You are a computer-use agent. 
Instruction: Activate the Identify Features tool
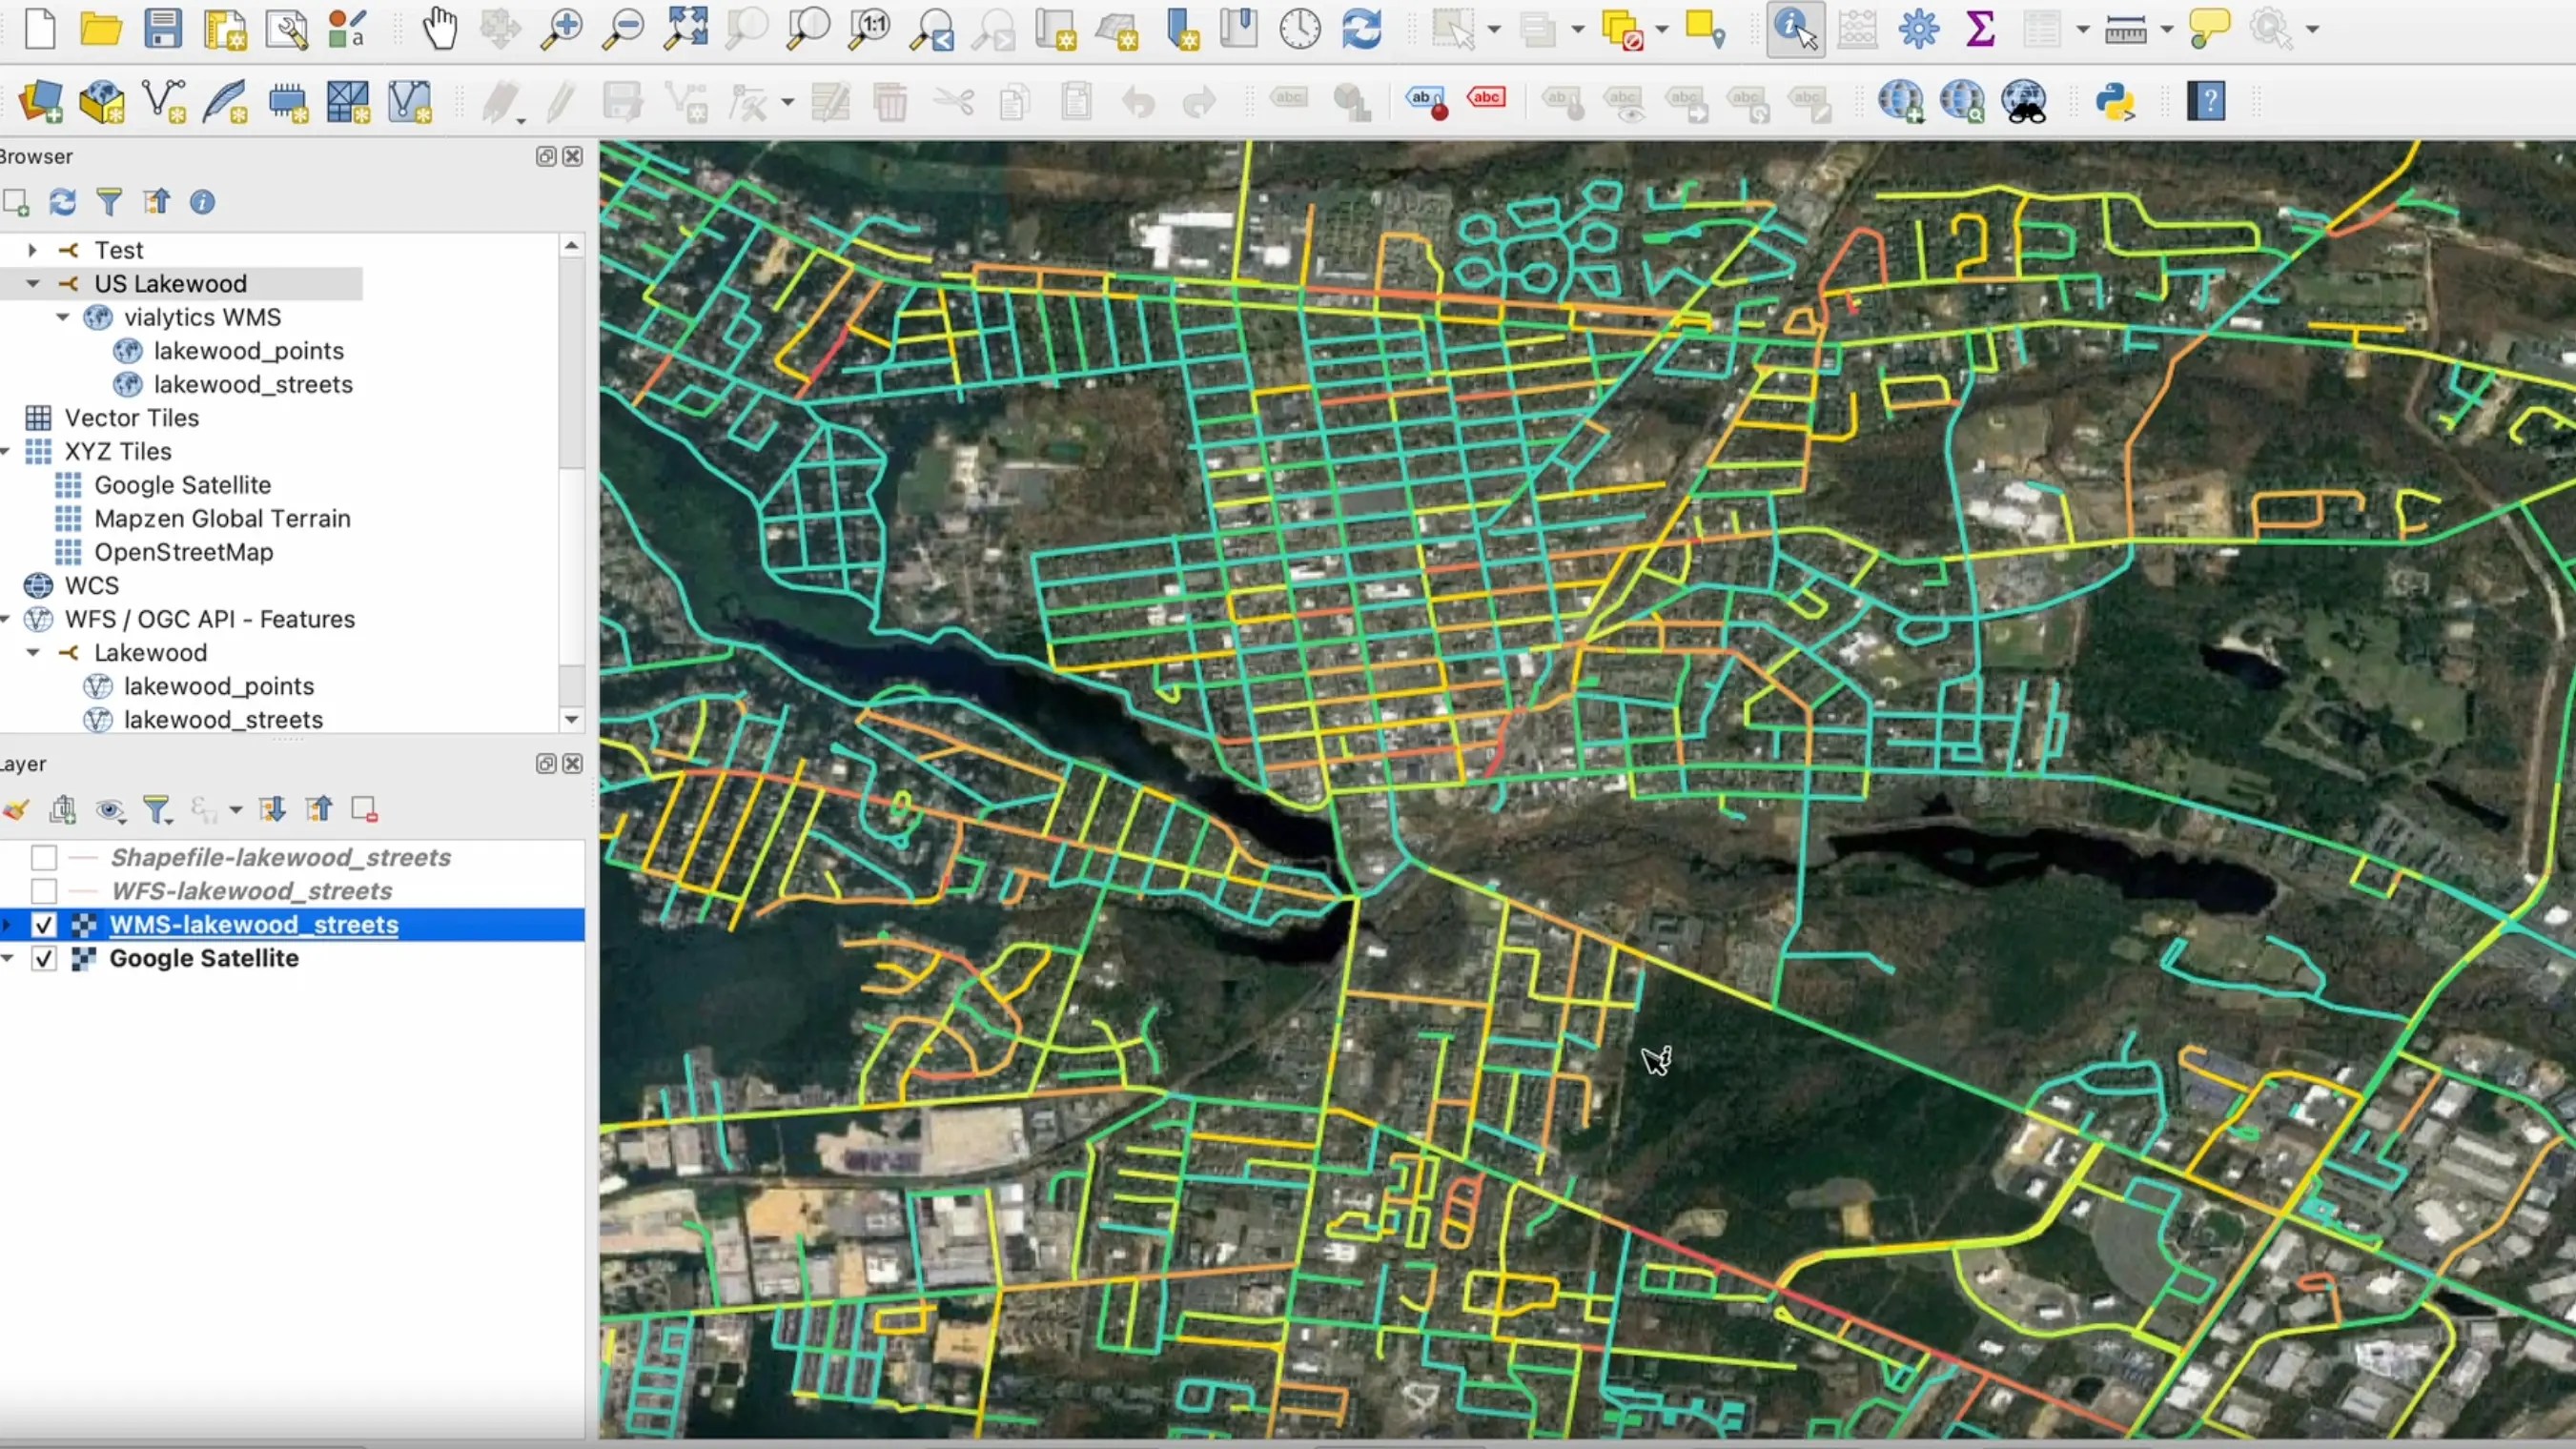[1795, 28]
